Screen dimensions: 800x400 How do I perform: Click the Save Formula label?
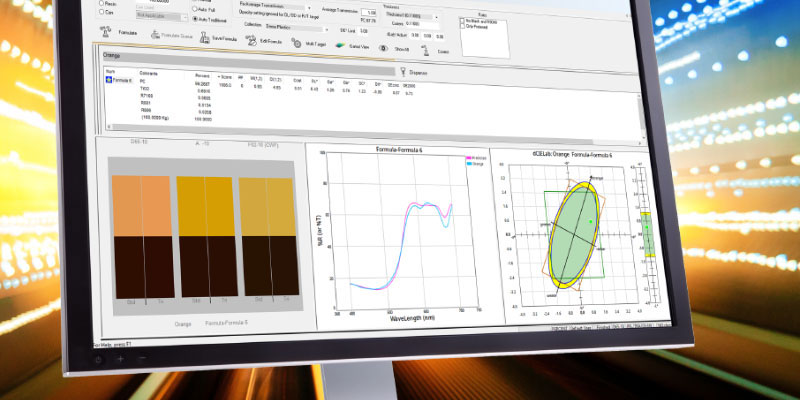[224, 39]
